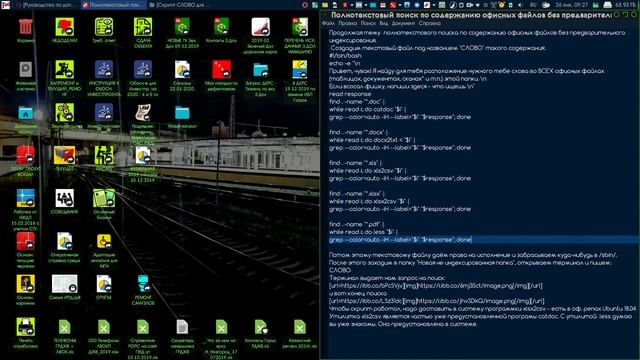Screen dimensions: 640x360
Task: Open the Вид menu in editor
Action: [384, 23]
